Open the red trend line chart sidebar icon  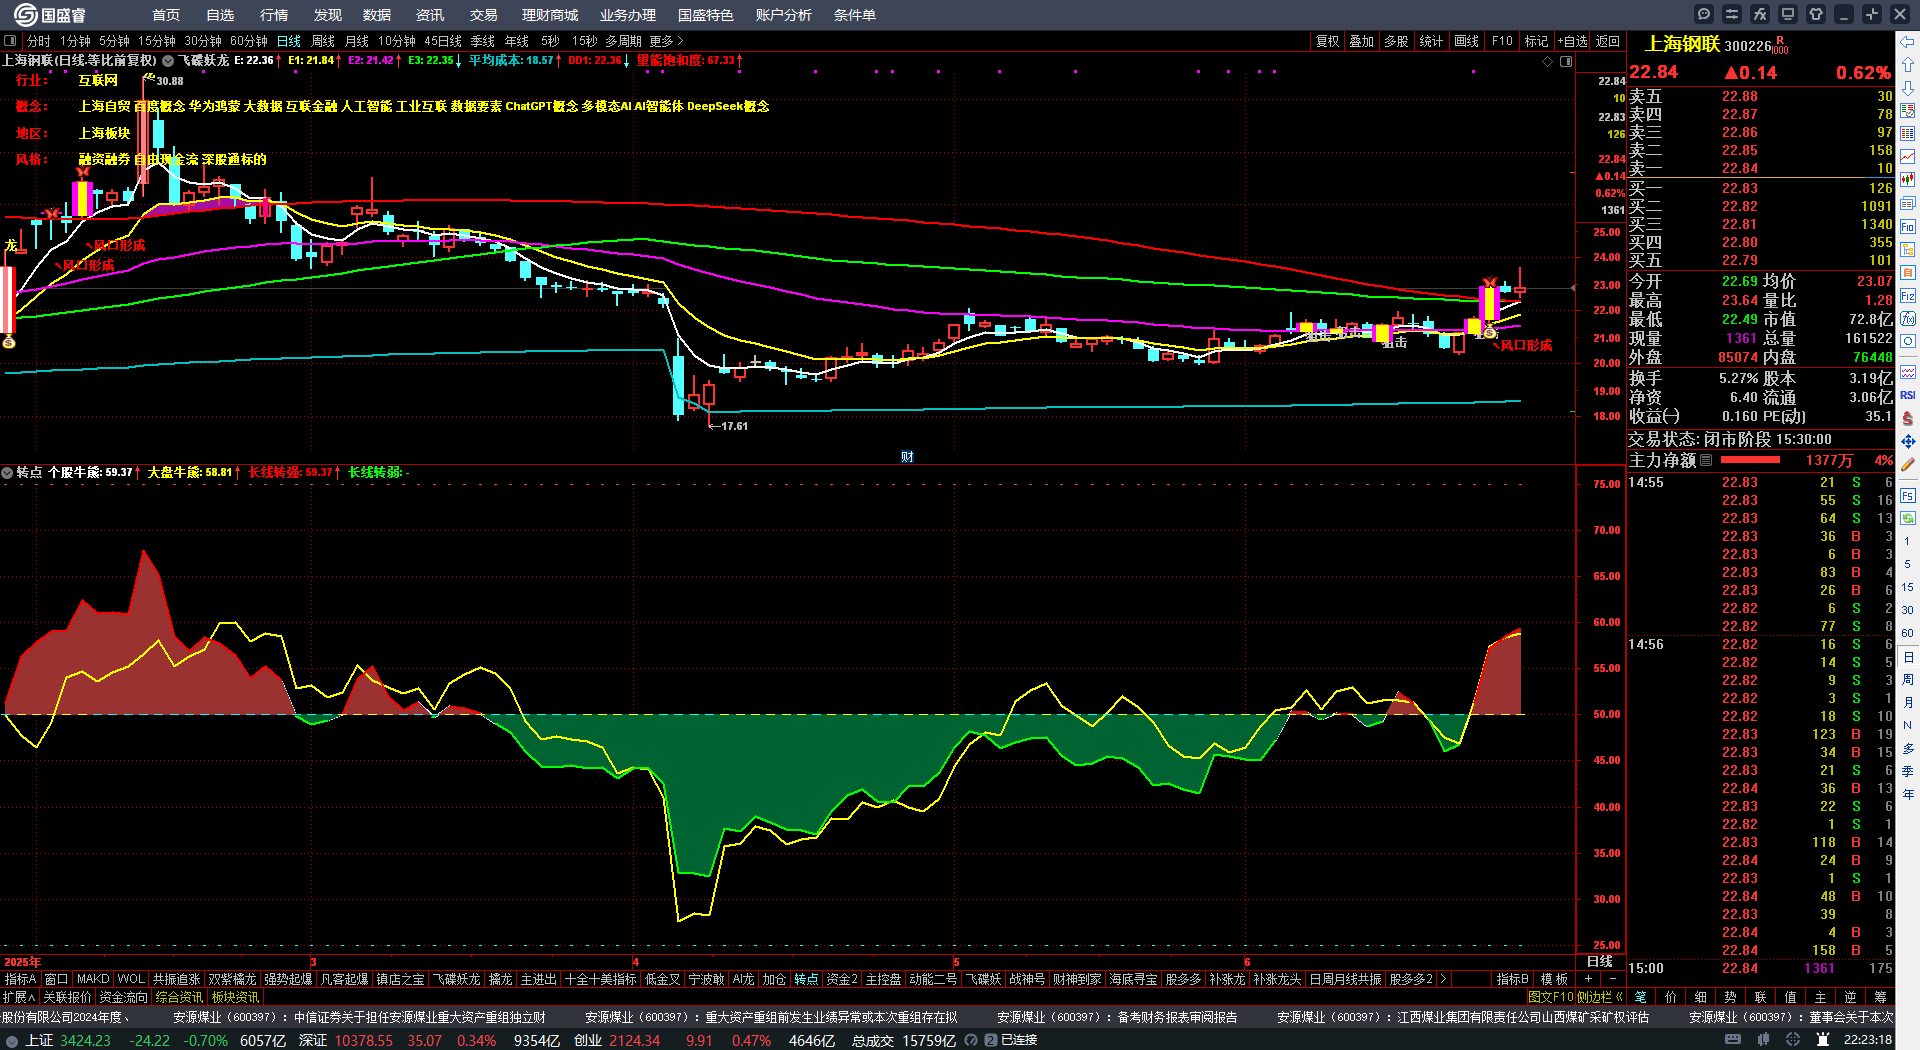click(1908, 157)
